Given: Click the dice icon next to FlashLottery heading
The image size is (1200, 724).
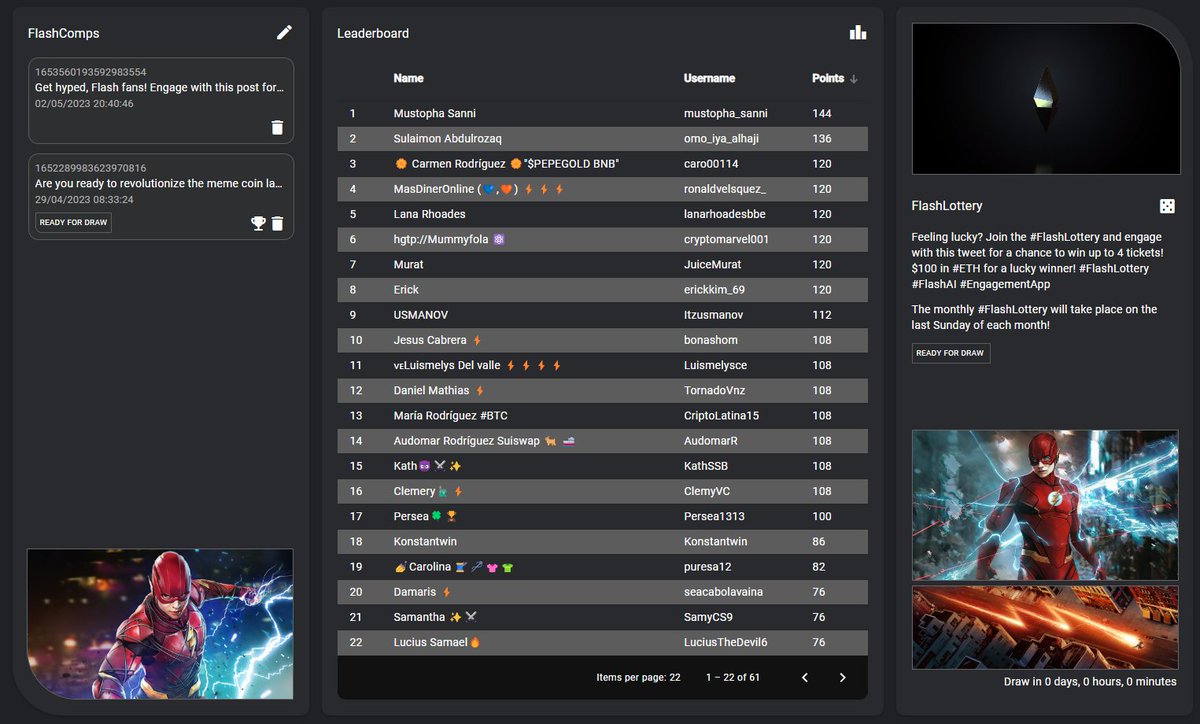Looking at the screenshot, I should click(1167, 205).
